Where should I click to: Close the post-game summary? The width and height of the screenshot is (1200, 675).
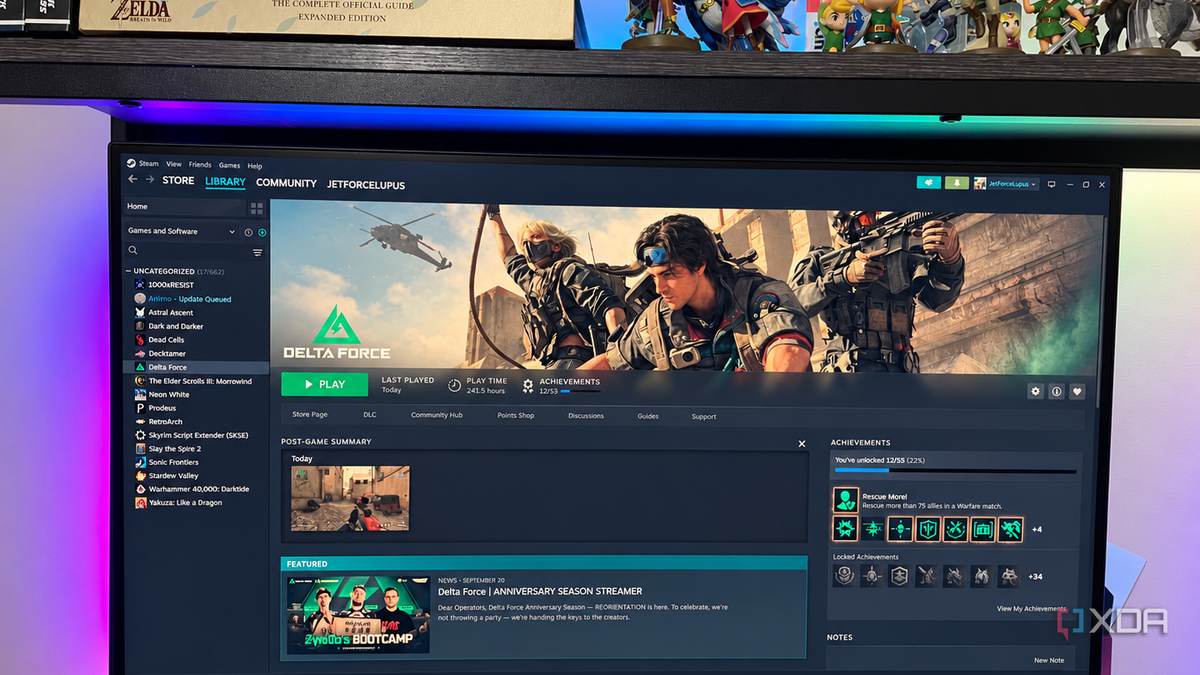(x=801, y=443)
